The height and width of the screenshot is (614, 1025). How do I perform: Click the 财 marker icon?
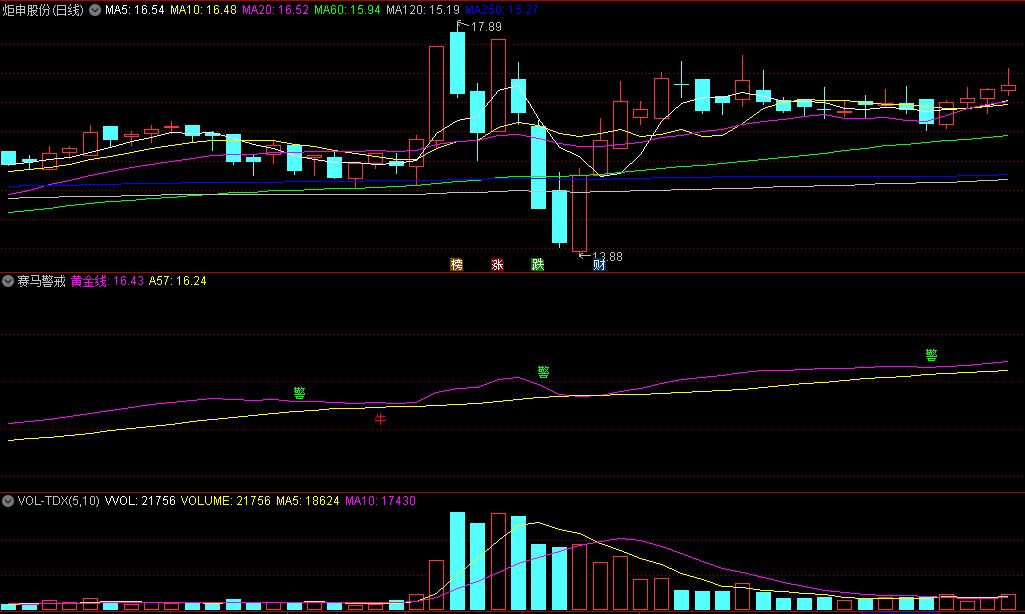click(x=599, y=265)
